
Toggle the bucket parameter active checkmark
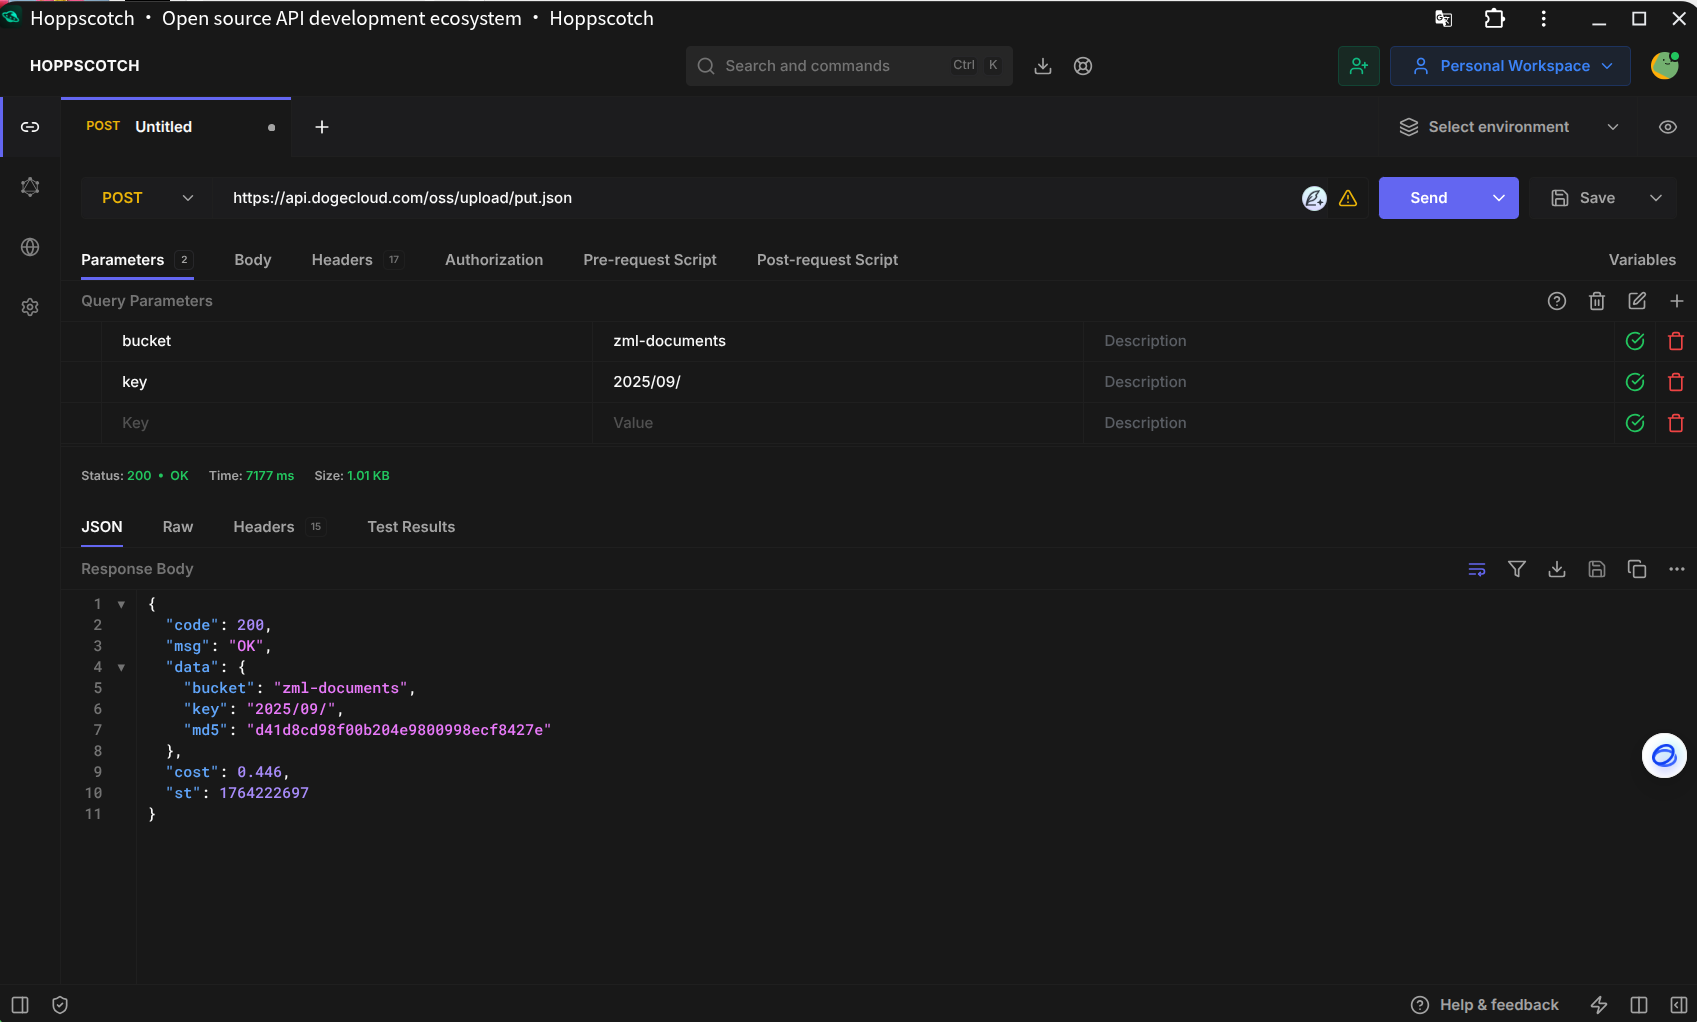[1635, 341]
